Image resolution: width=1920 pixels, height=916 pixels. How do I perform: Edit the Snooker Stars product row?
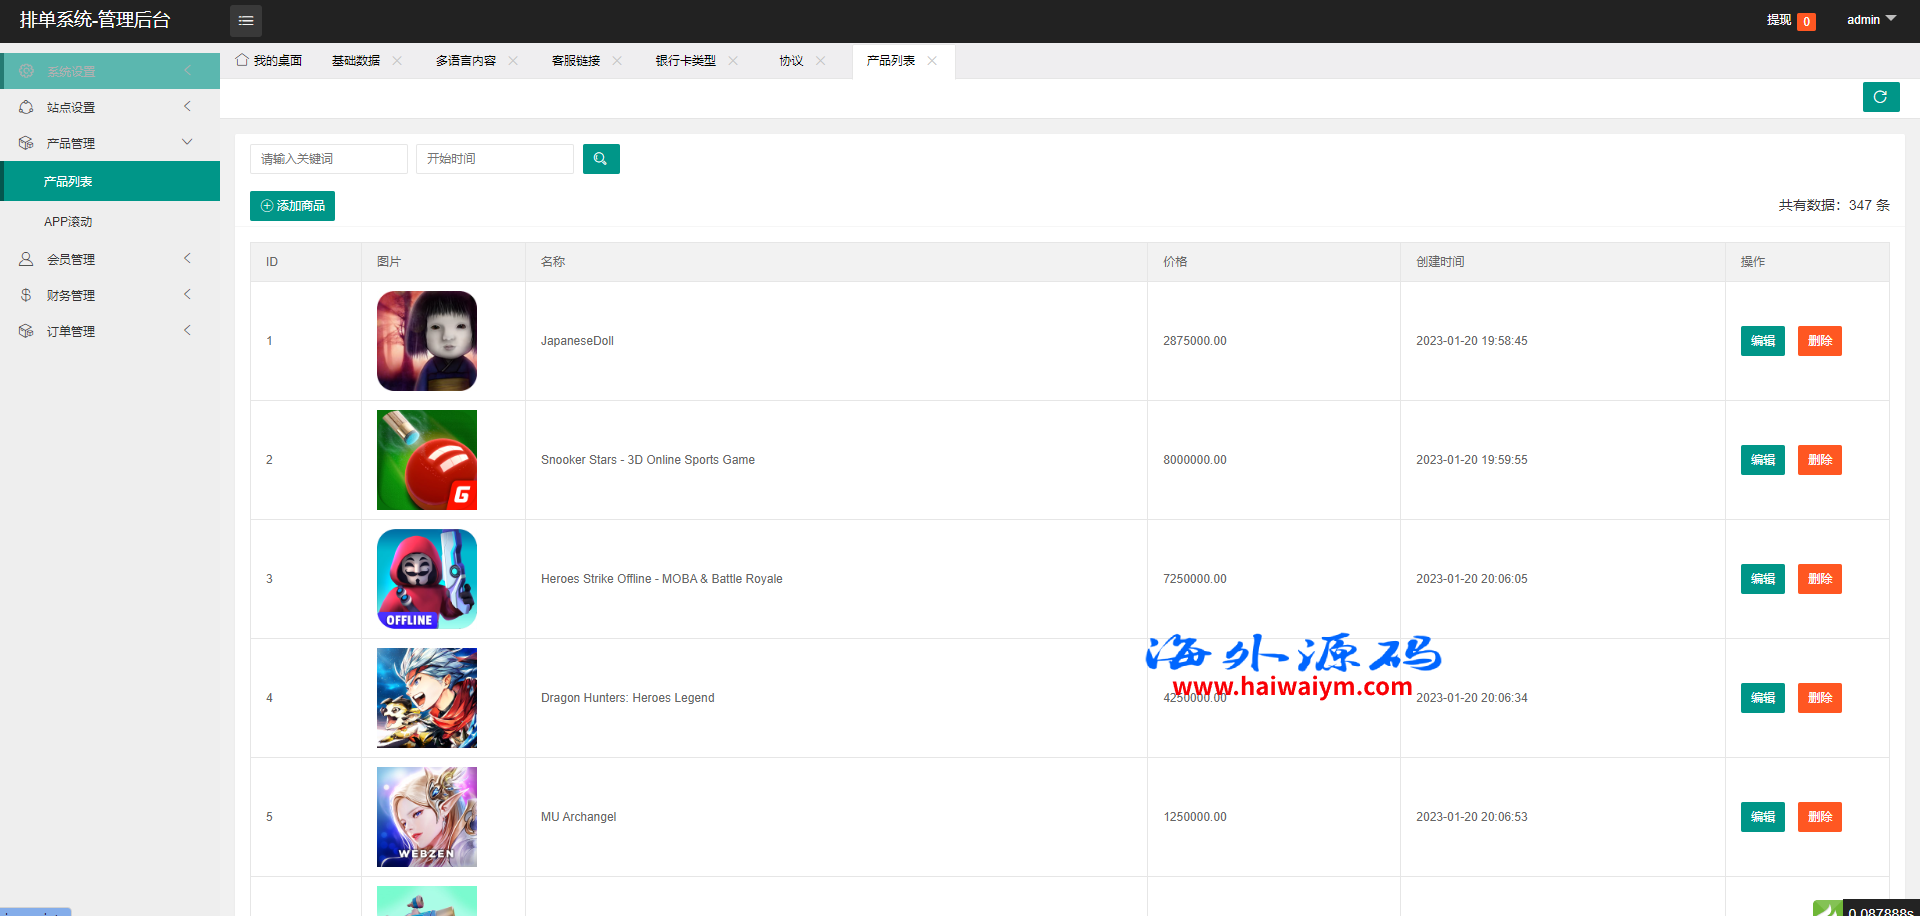coord(1762,460)
